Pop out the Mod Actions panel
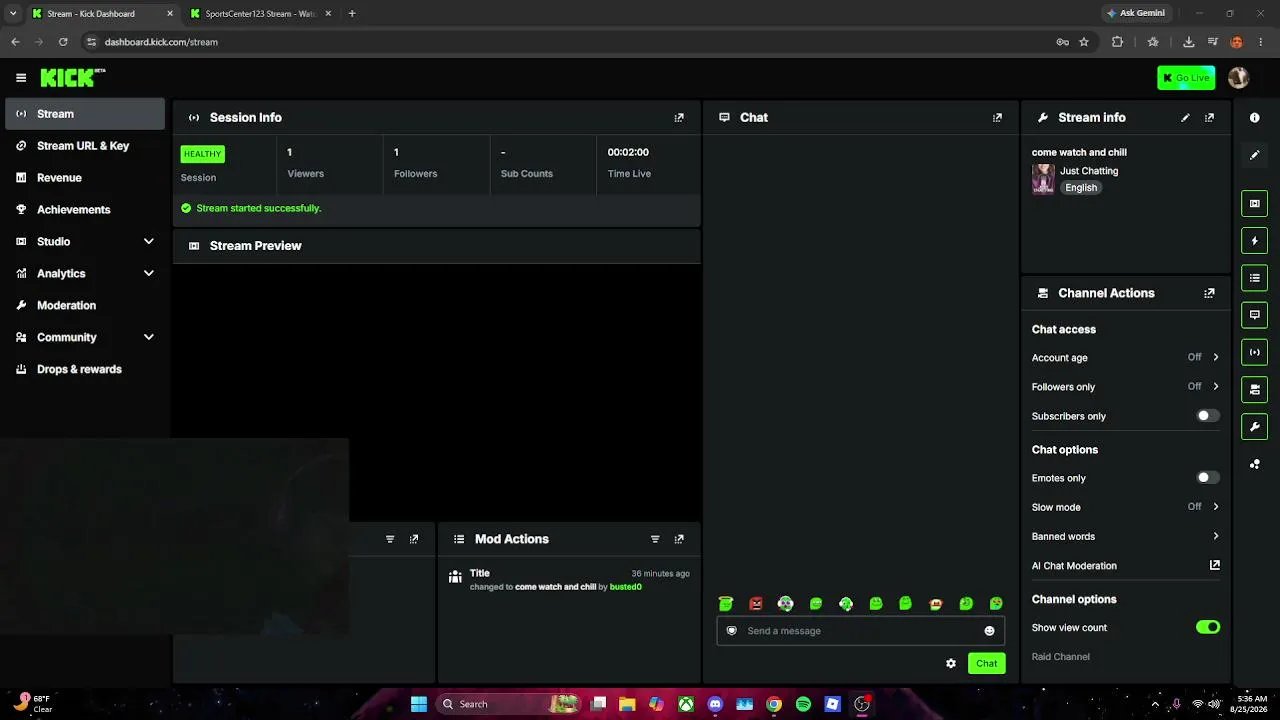 (679, 539)
